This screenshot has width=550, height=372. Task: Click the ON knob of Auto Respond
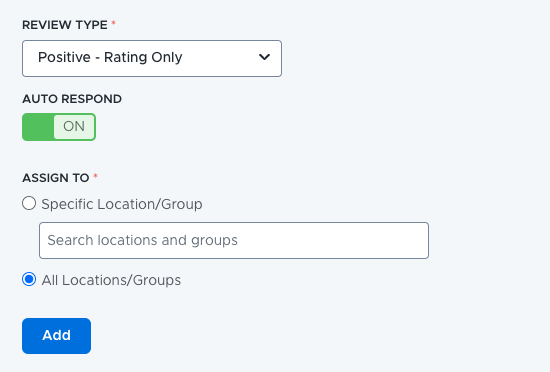(x=74, y=127)
